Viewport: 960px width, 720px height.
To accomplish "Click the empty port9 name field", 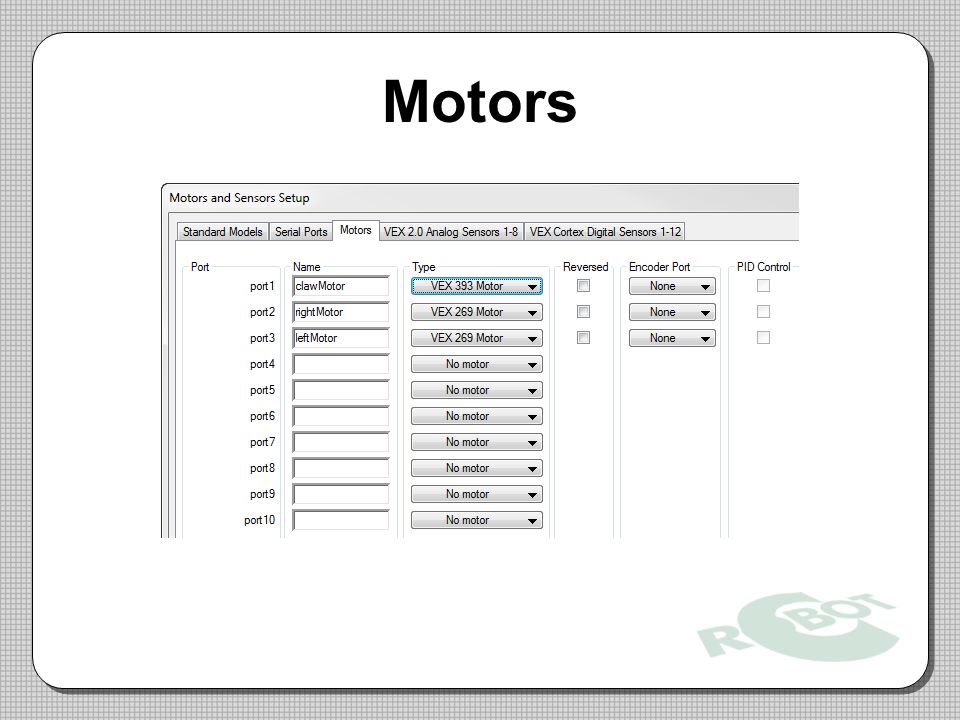I will coord(341,494).
